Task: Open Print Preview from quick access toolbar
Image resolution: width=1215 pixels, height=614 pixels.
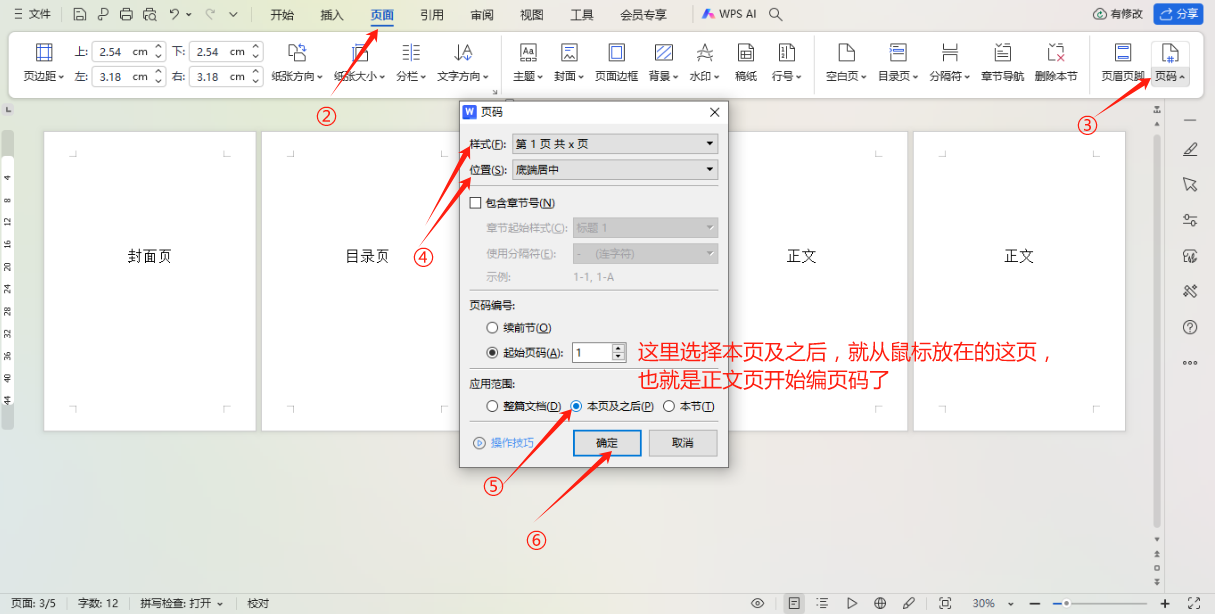Action: coord(149,15)
